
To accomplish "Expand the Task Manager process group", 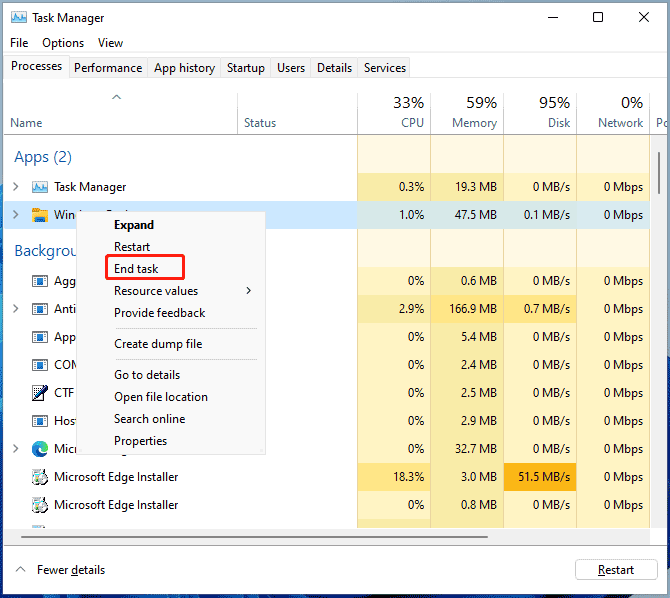I will (x=16, y=187).
